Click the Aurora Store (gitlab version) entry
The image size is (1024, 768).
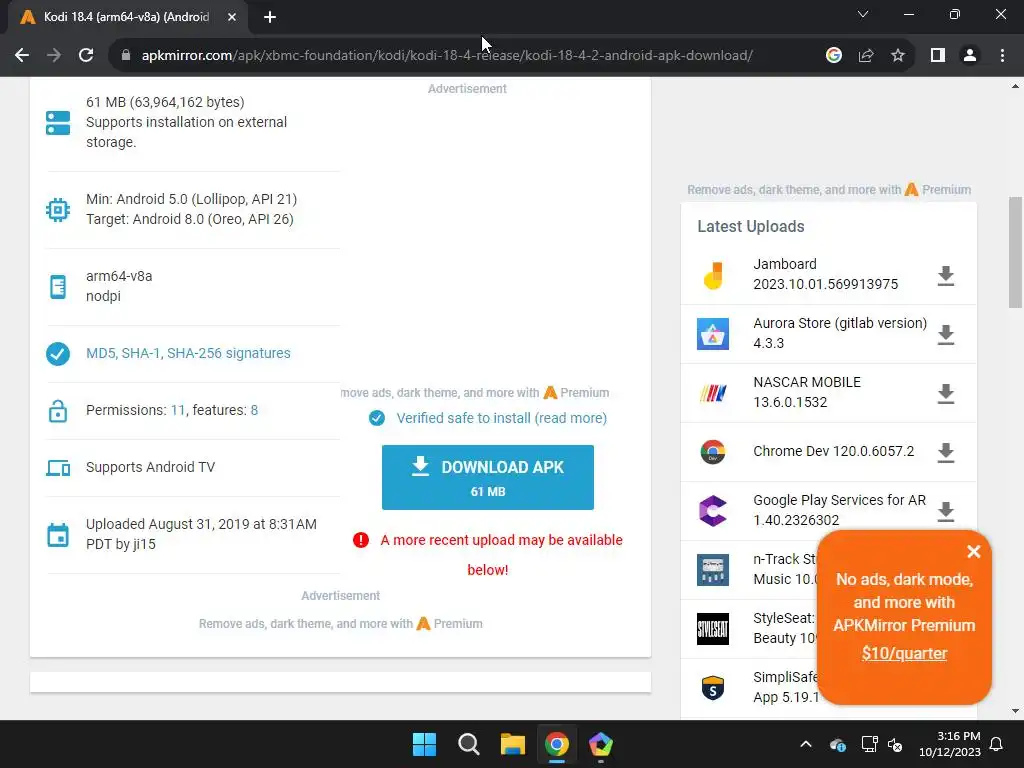tap(840, 333)
